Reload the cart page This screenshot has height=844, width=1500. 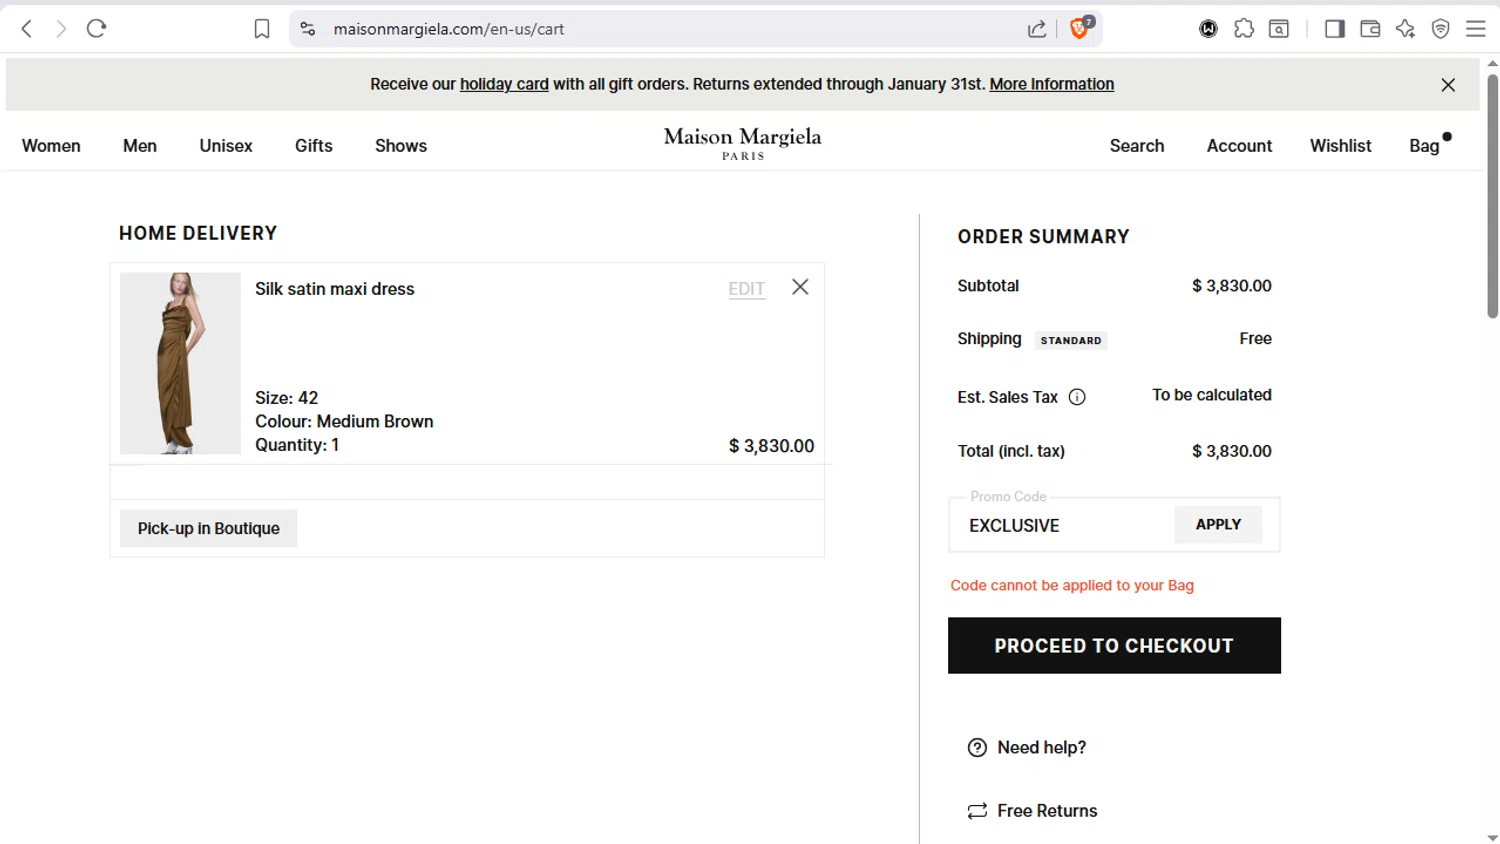click(x=97, y=29)
